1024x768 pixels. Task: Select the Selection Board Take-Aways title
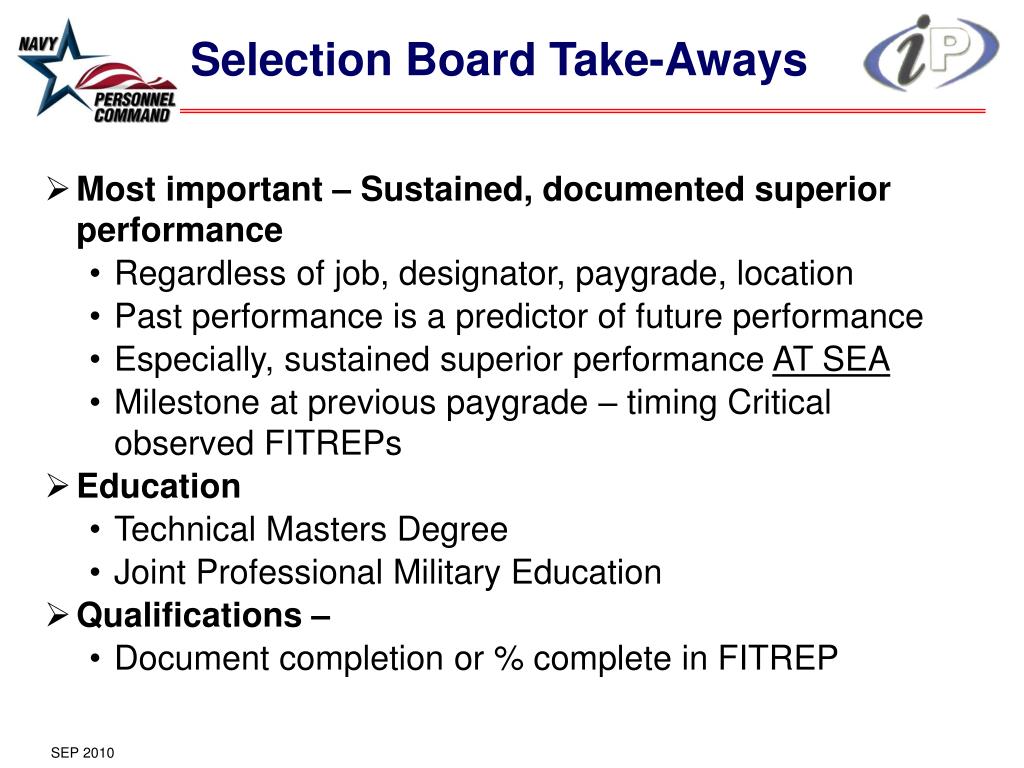pyautogui.click(x=498, y=59)
